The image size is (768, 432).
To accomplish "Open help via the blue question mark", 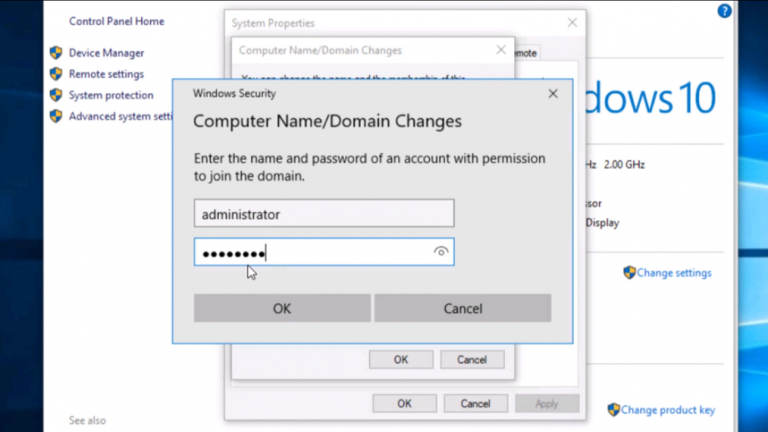I will 724,11.
